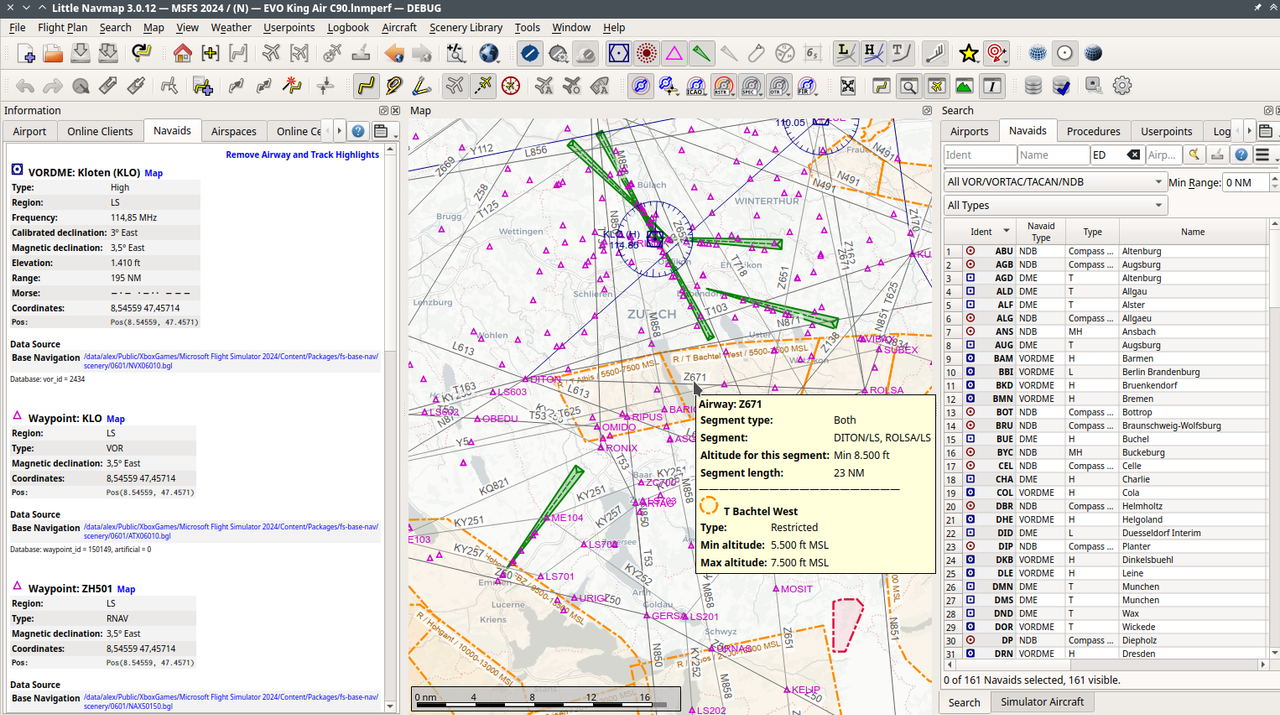This screenshot has height=715, width=1280.
Task: Toggle low-altitude airways L button
Action: point(846,53)
